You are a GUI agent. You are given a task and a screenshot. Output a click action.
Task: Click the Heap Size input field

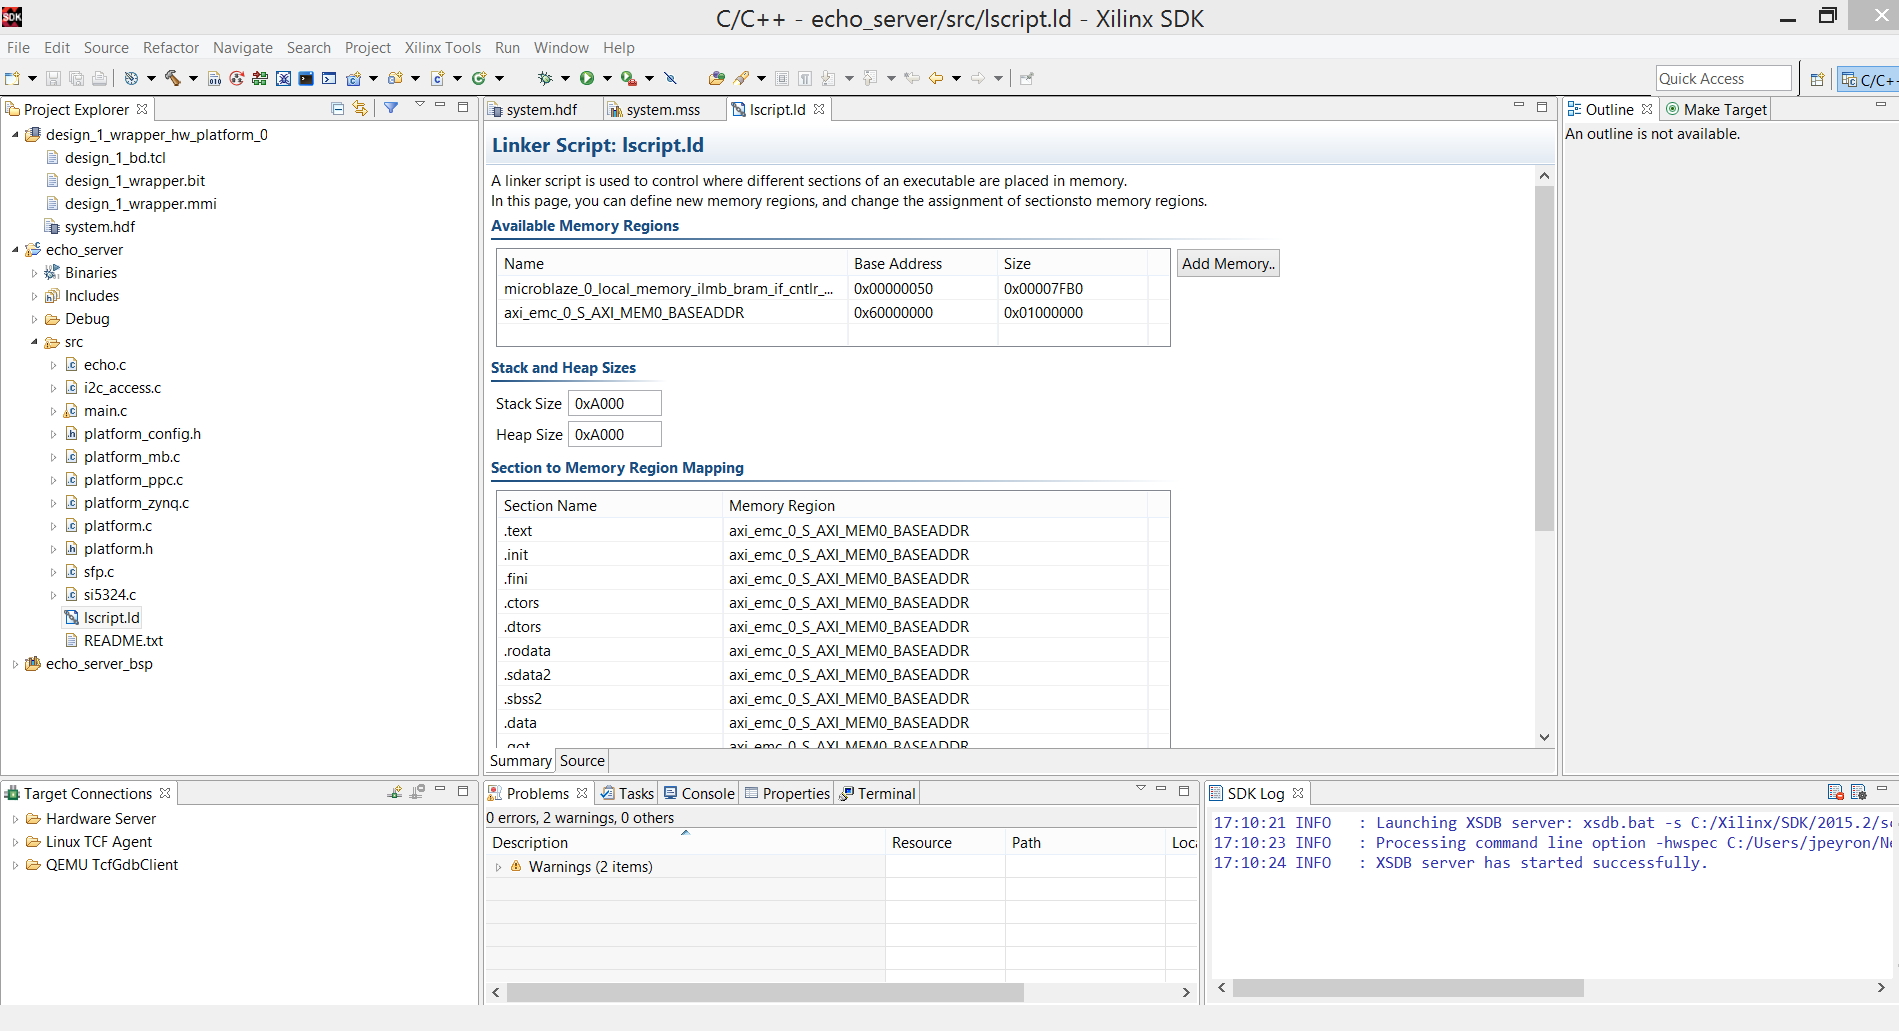tap(614, 434)
